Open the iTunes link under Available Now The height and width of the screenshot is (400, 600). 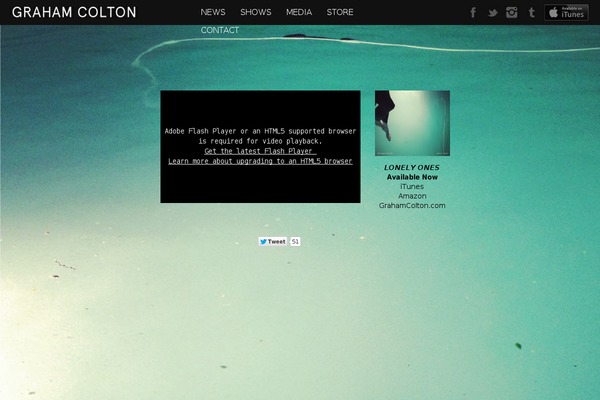coord(412,186)
